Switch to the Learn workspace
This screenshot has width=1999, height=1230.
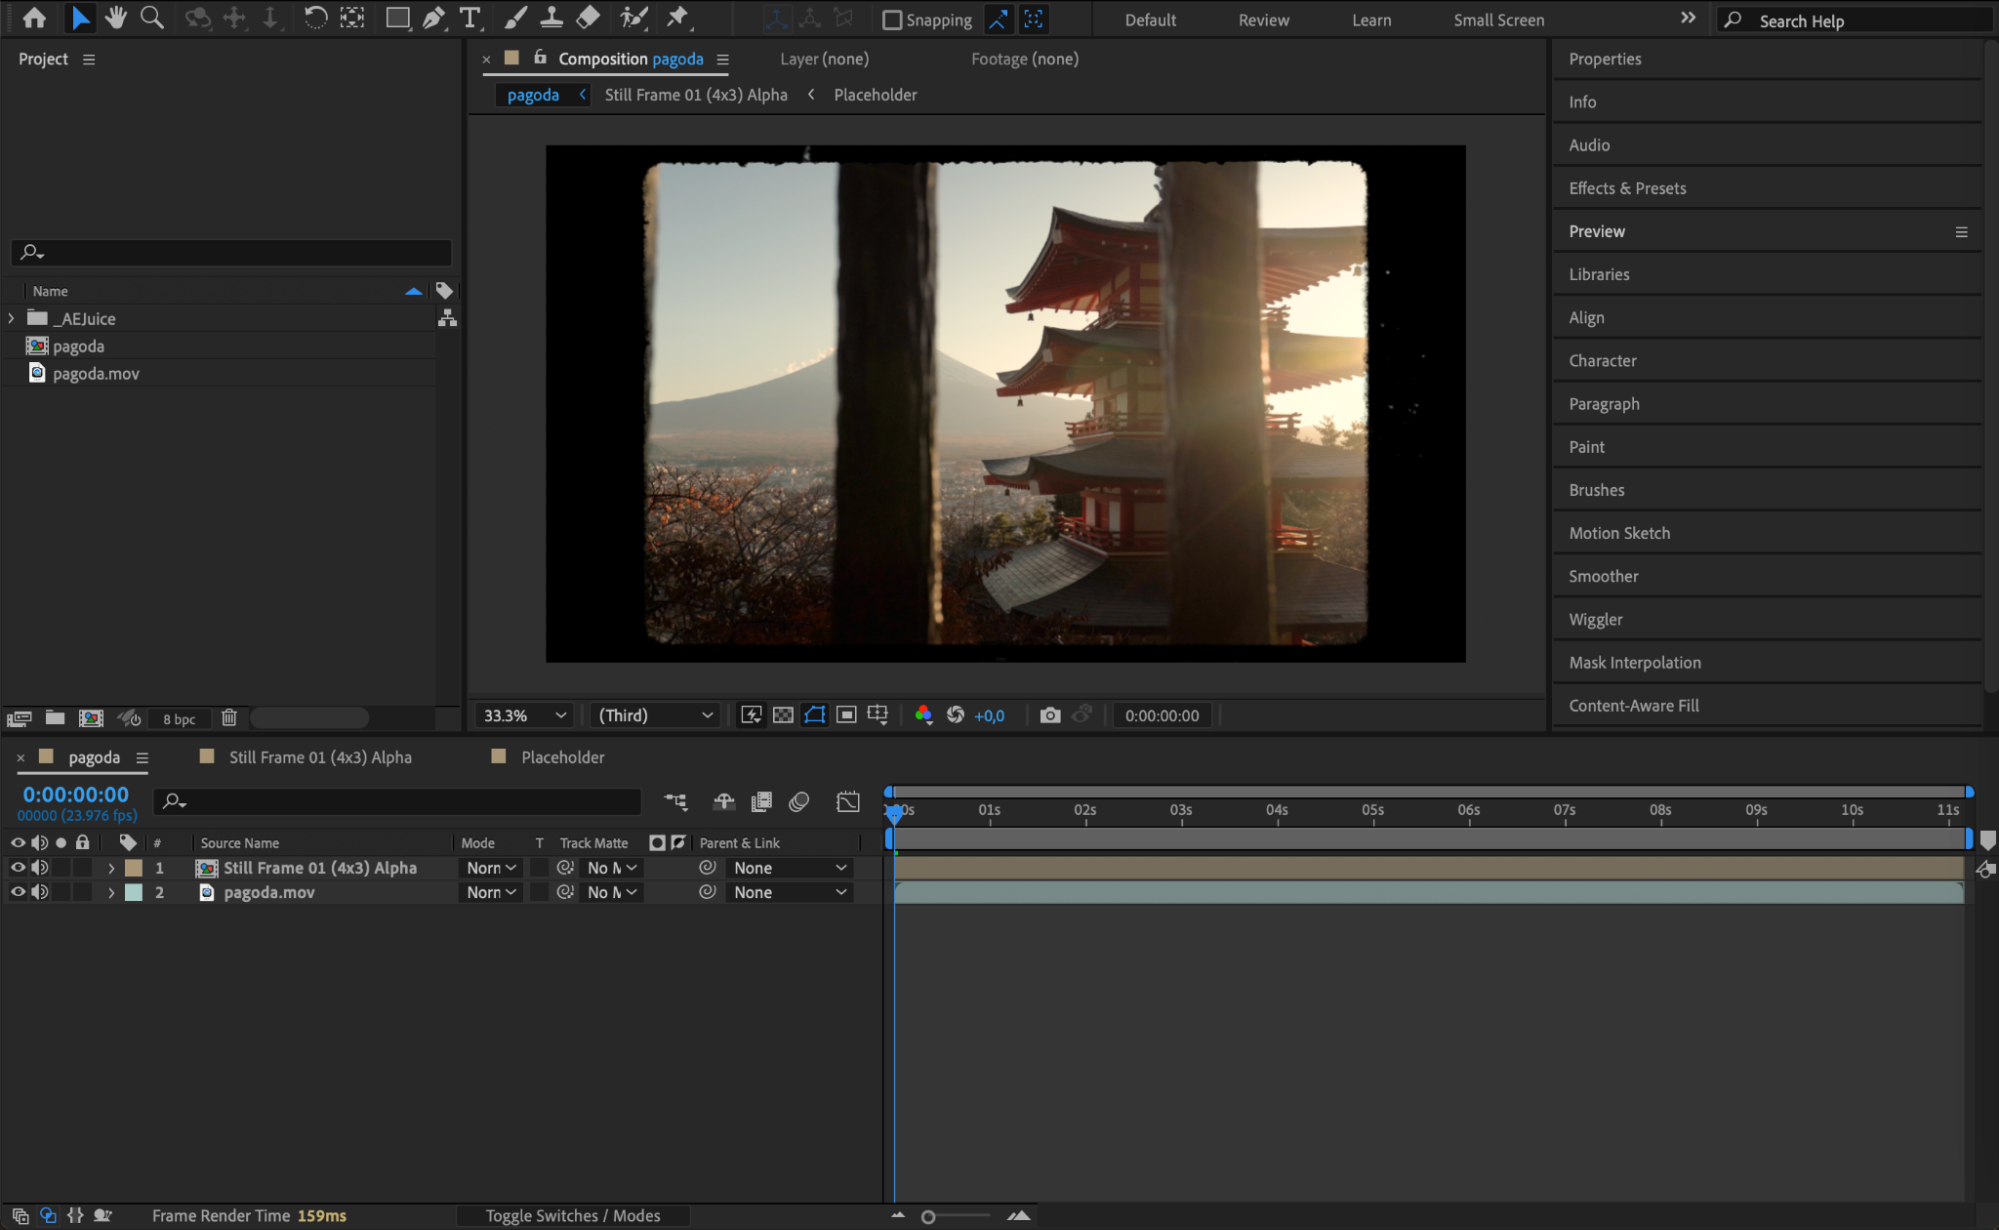(1371, 20)
